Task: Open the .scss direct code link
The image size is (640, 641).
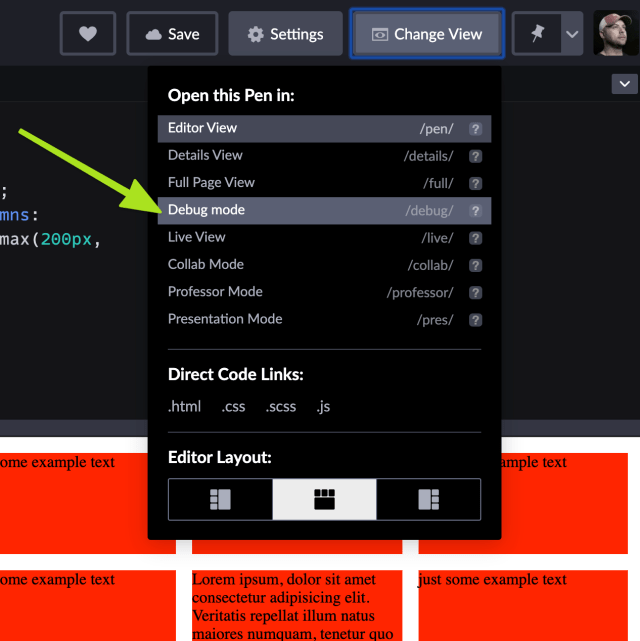Action: click(281, 407)
